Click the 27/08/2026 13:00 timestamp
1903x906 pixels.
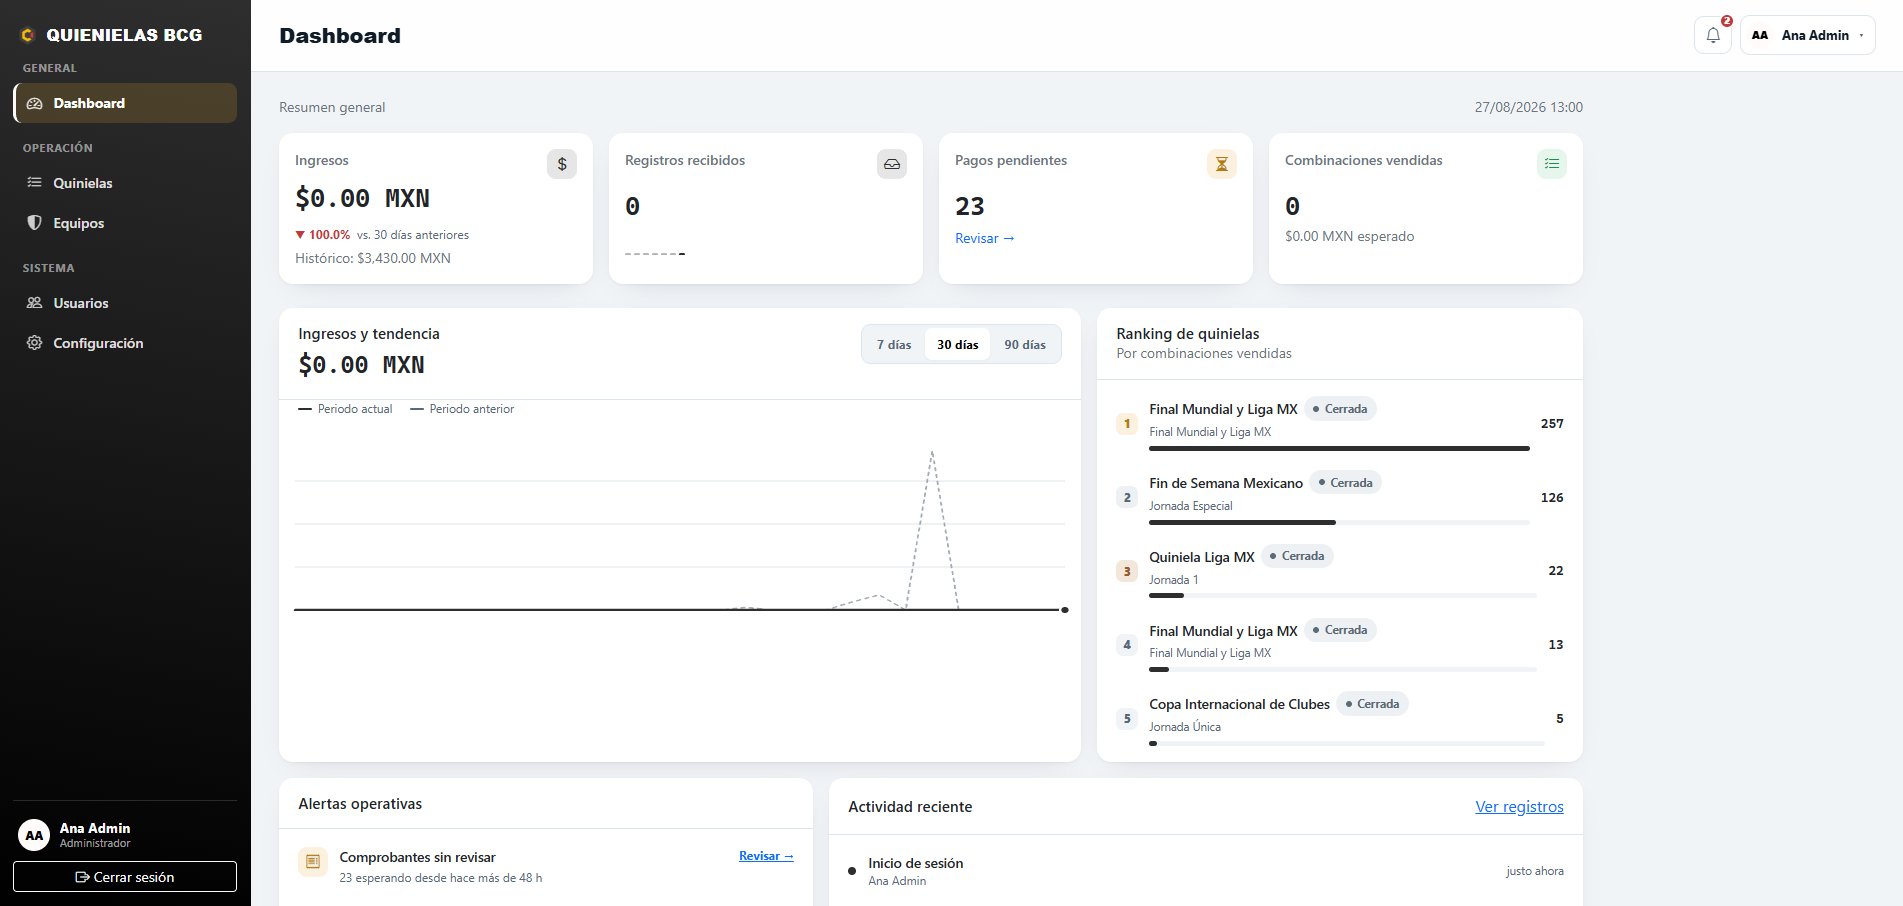pos(1528,107)
